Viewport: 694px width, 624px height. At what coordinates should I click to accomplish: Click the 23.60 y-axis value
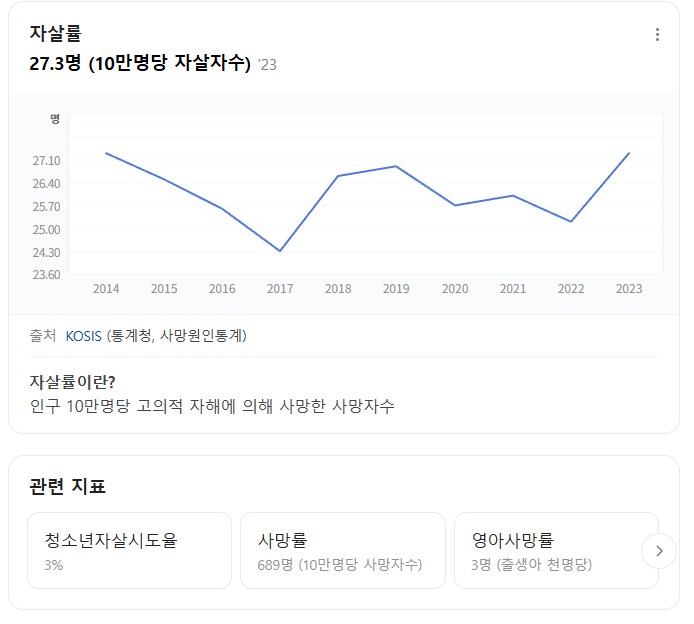click(x=46, y=275)
